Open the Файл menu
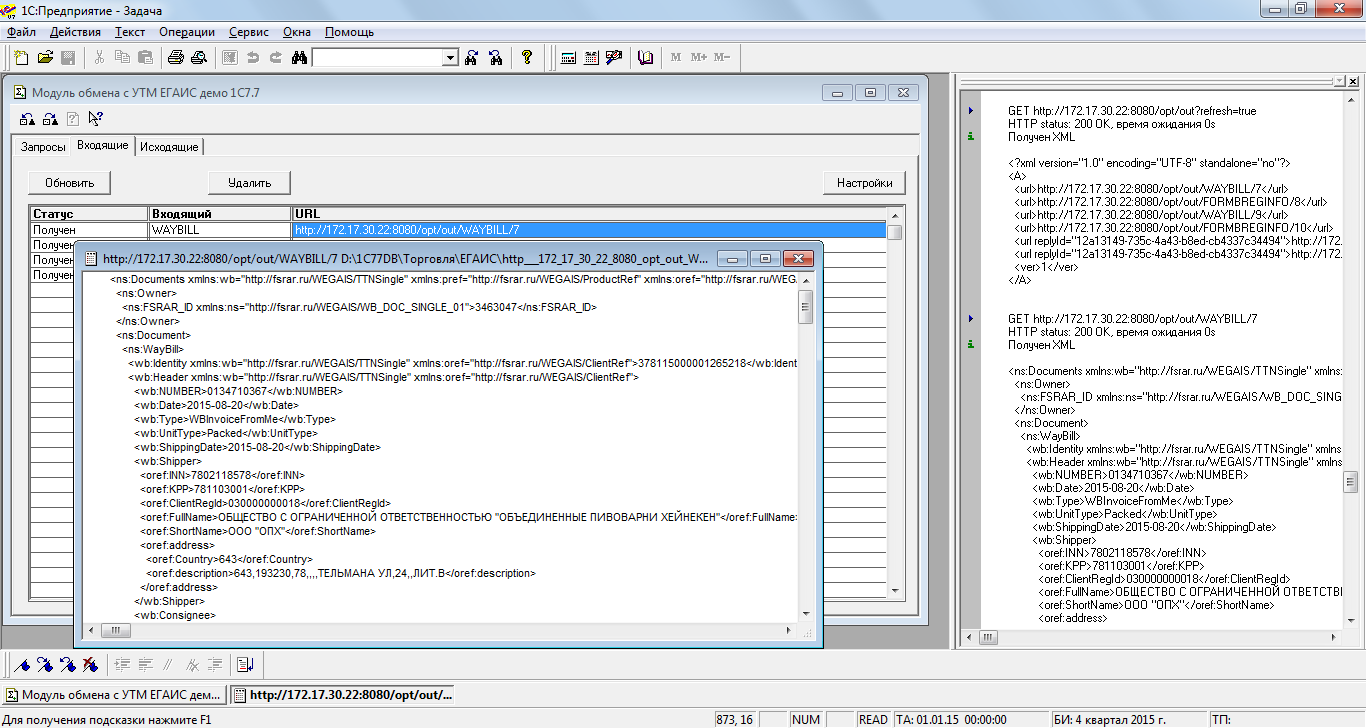Viewport: 1366px width, 728px height. click(x=21, y=32)
